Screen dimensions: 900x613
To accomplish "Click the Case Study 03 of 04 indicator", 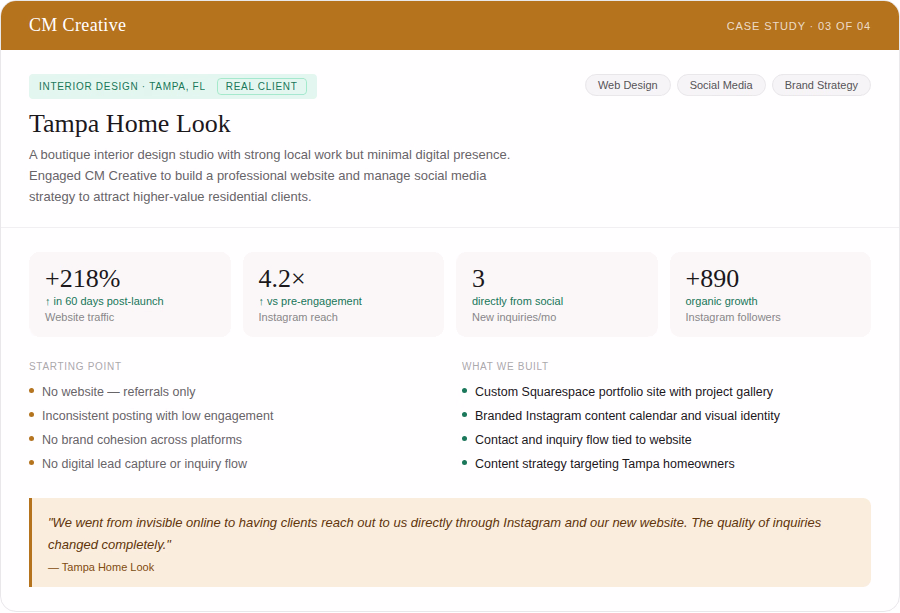I will 798,26.
